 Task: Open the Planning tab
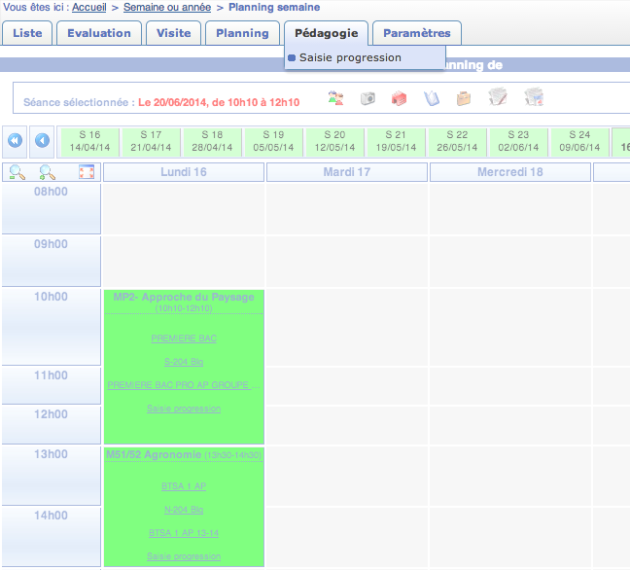pyautogui.click(x=242, y=33)
